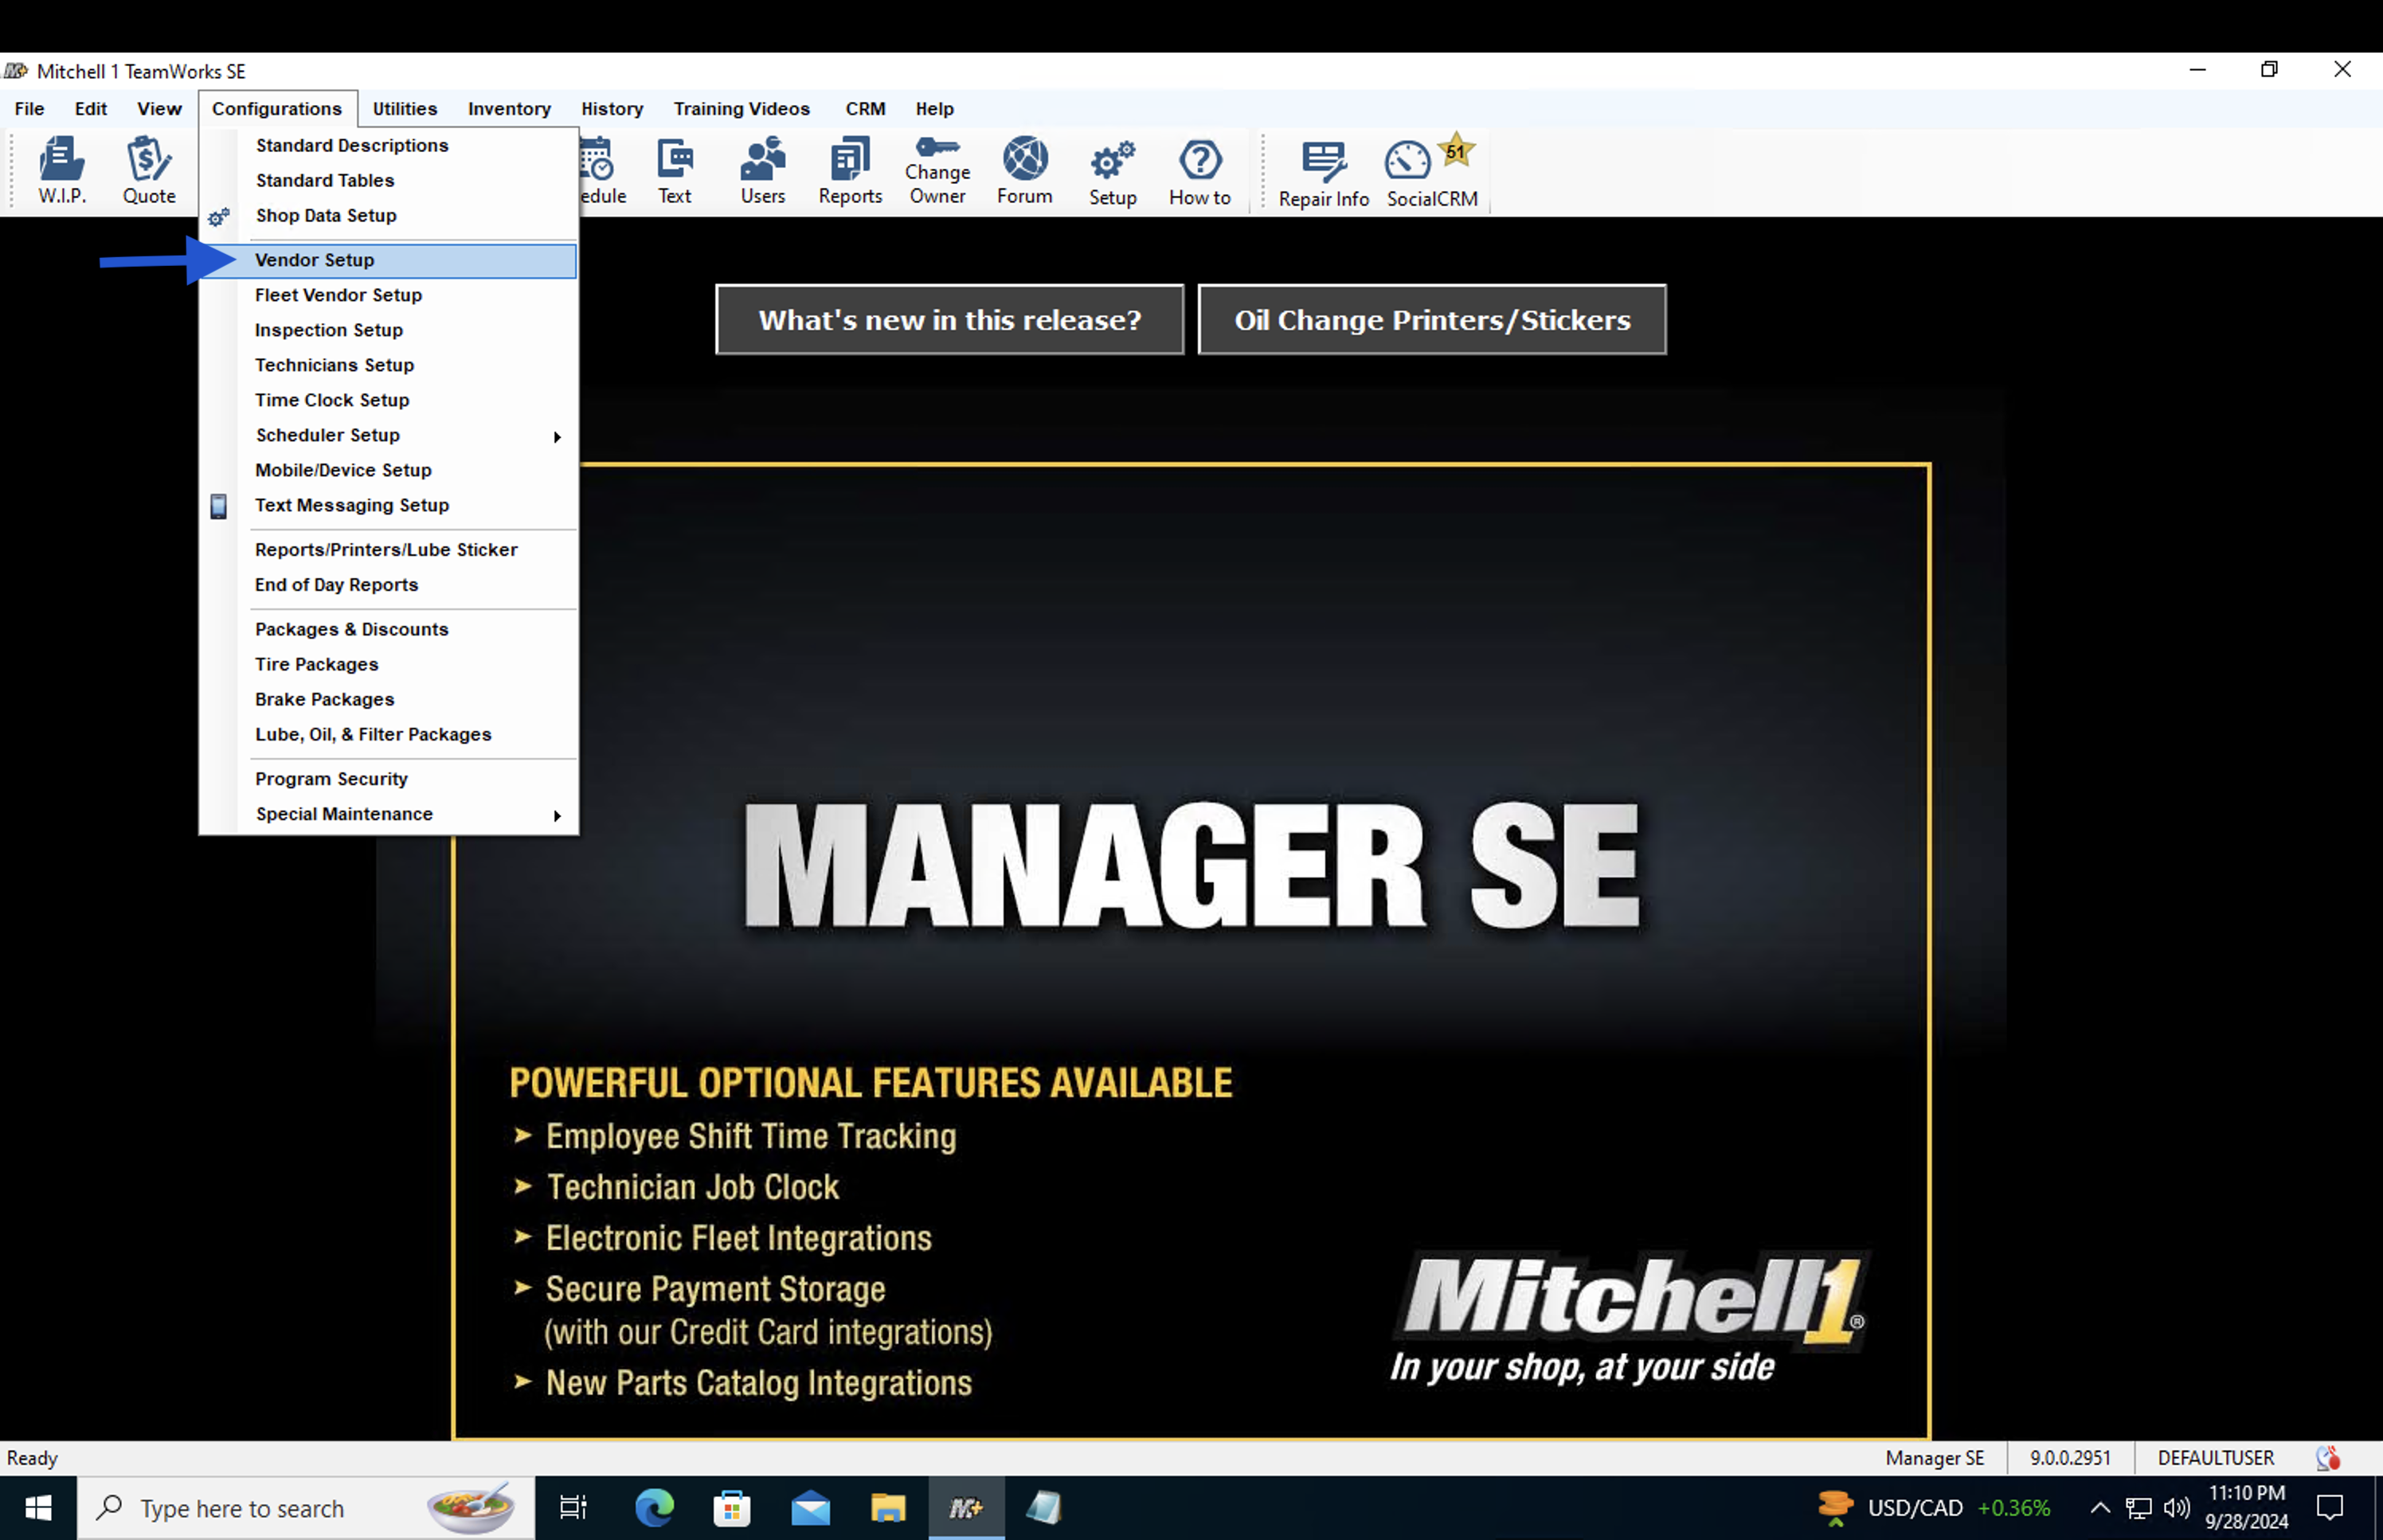Open the Forum globe icon

[1024, 170]
